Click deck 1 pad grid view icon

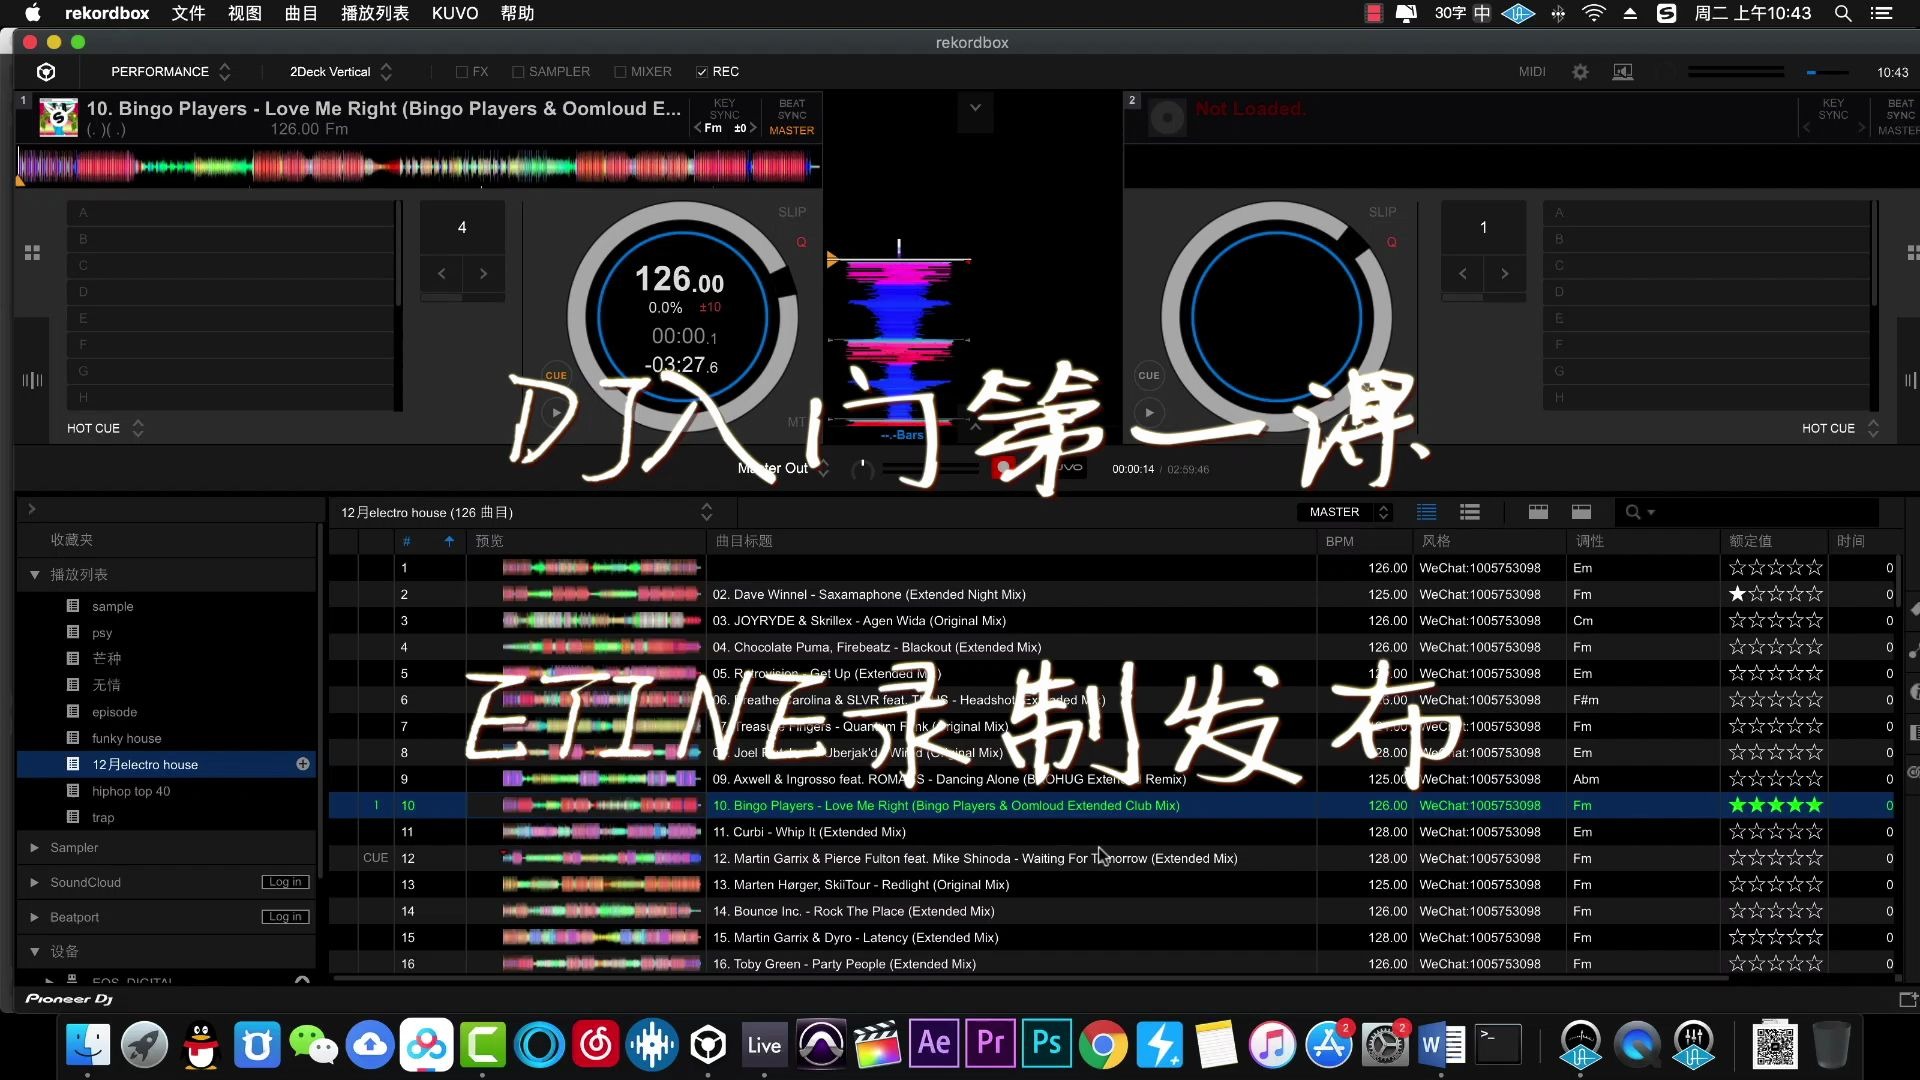32,253
